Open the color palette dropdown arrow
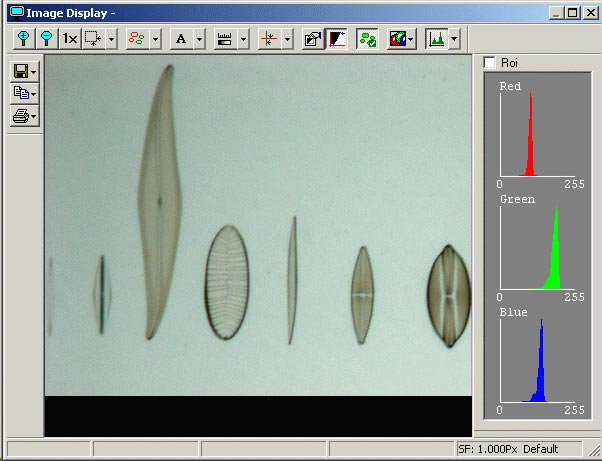 (411, 39)
